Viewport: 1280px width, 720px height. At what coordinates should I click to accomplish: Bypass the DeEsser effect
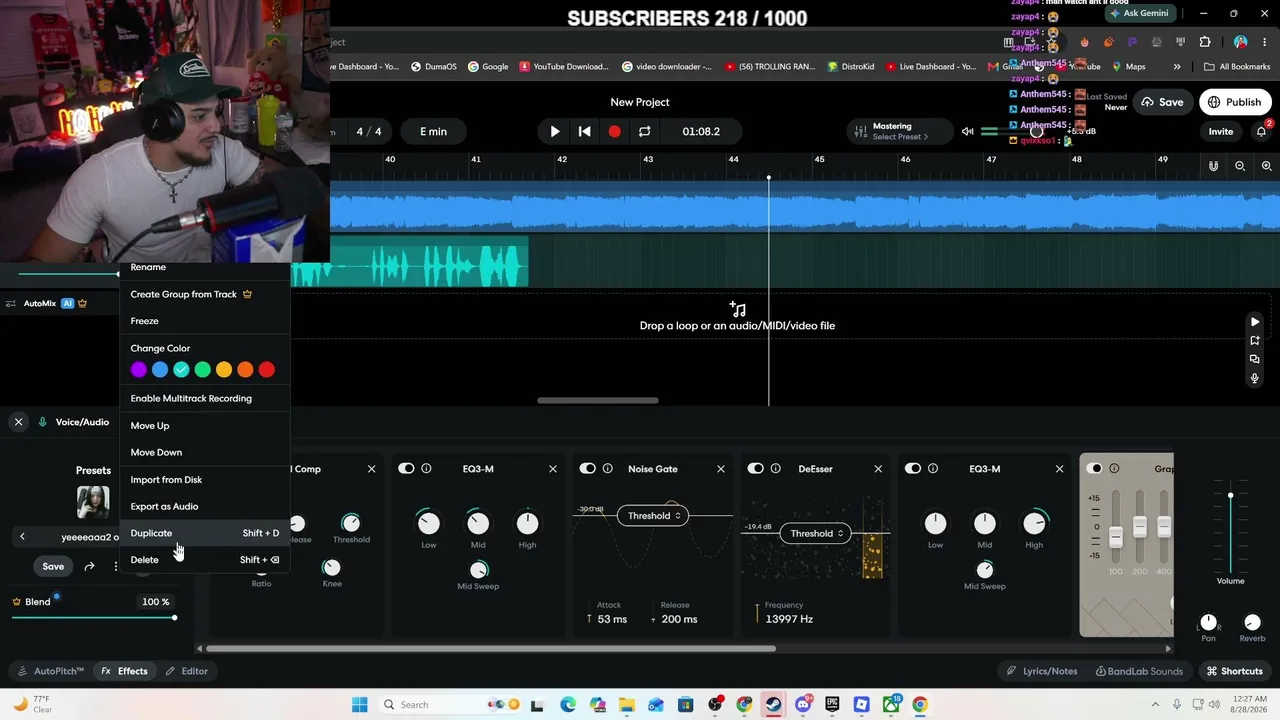pyautogui.click(x=756, y=469)
